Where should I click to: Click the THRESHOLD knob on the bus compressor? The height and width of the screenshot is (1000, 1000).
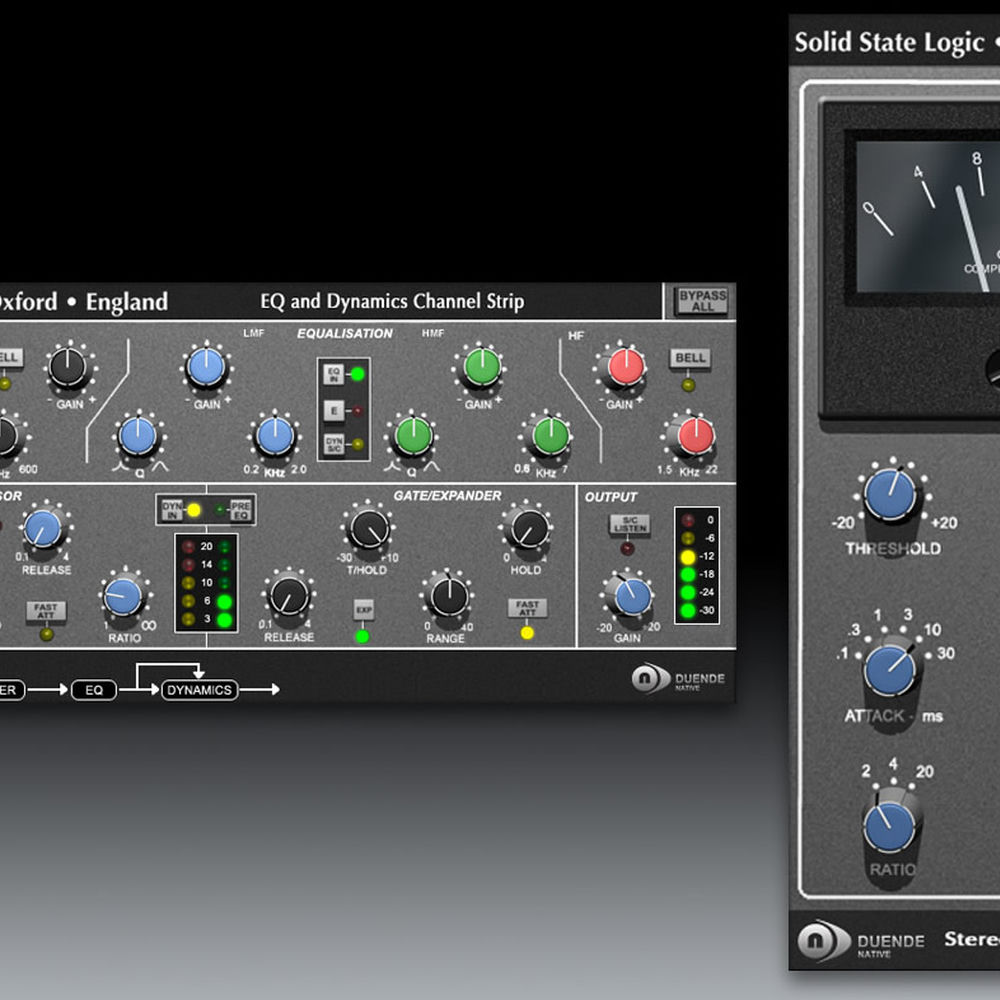coord(891,494)
